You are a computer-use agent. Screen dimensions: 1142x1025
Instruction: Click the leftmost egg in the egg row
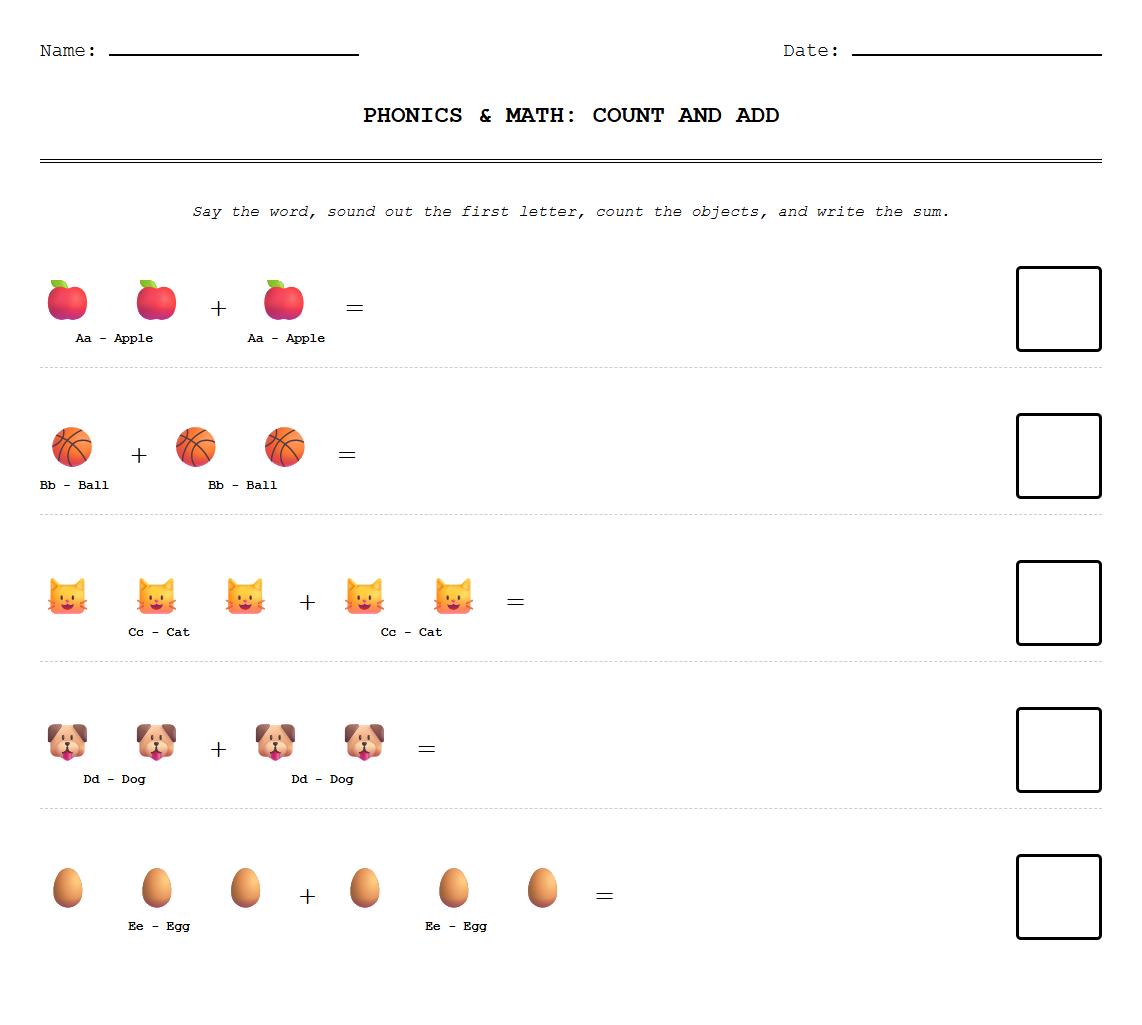[67, 888]
